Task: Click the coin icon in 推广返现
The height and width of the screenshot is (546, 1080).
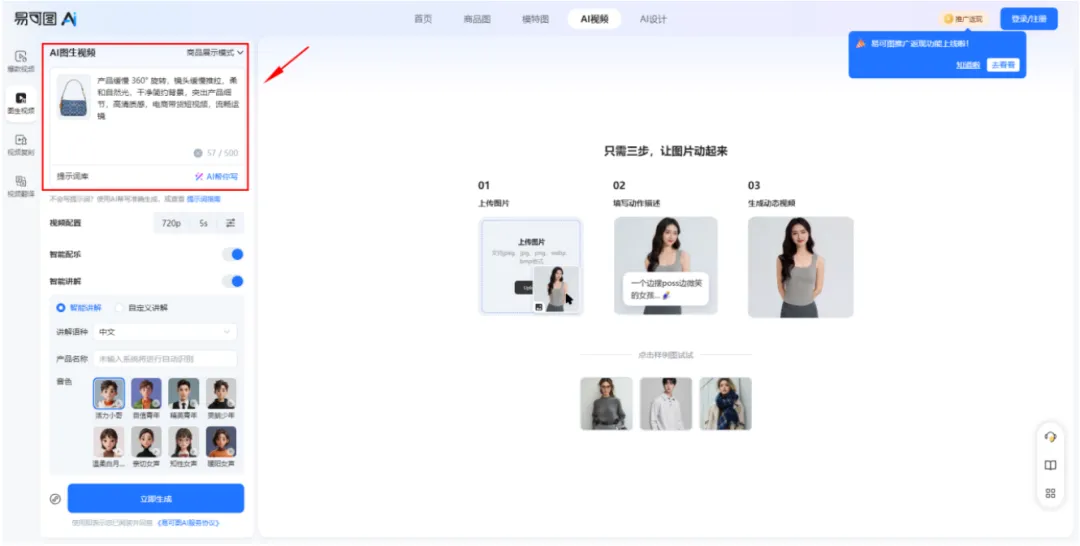Action: 948,19
